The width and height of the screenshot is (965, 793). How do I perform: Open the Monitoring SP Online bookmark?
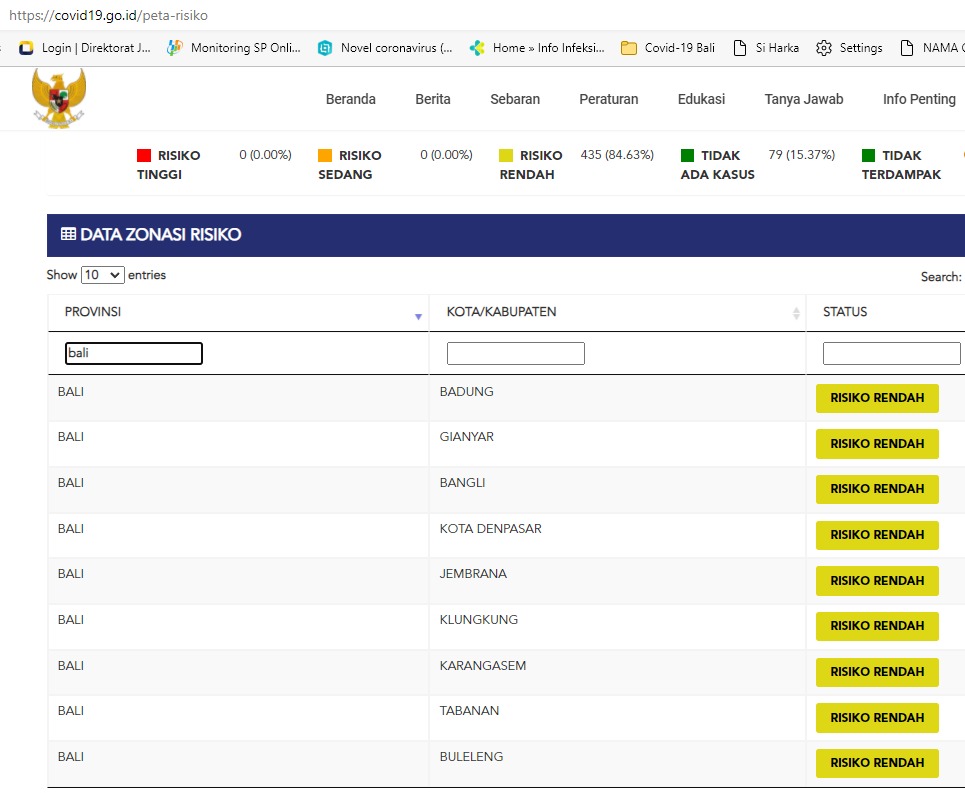pyautogui.click(x=234, y=48)
